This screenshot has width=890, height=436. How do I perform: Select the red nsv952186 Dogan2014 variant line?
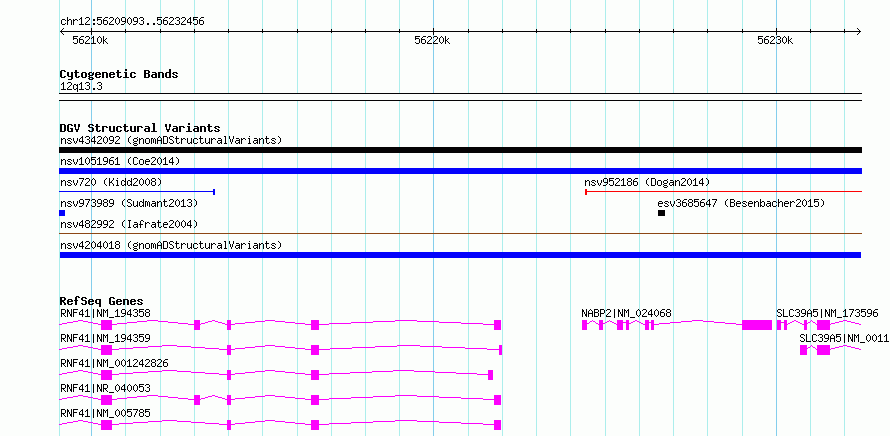click(x=723, y=192)
